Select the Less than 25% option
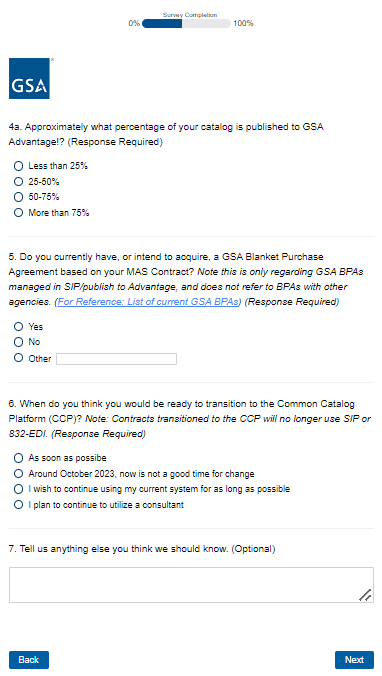Screen dimensions: 382x676 tap(18, 166)
